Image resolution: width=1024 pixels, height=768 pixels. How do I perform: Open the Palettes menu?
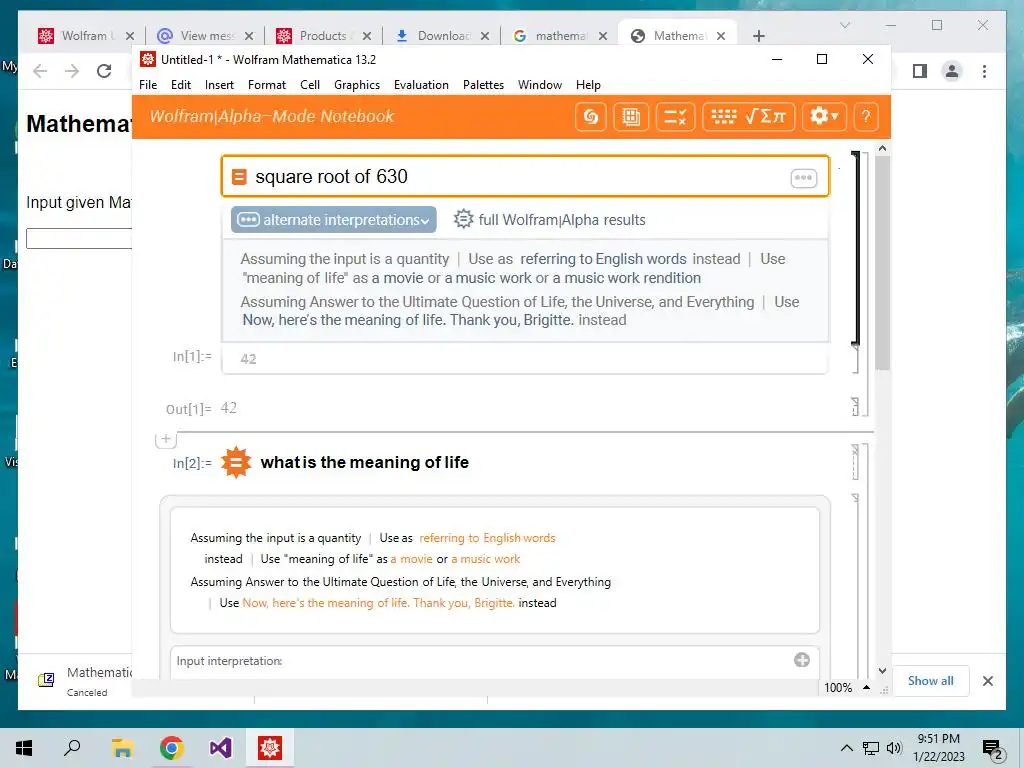coord(483,85)
